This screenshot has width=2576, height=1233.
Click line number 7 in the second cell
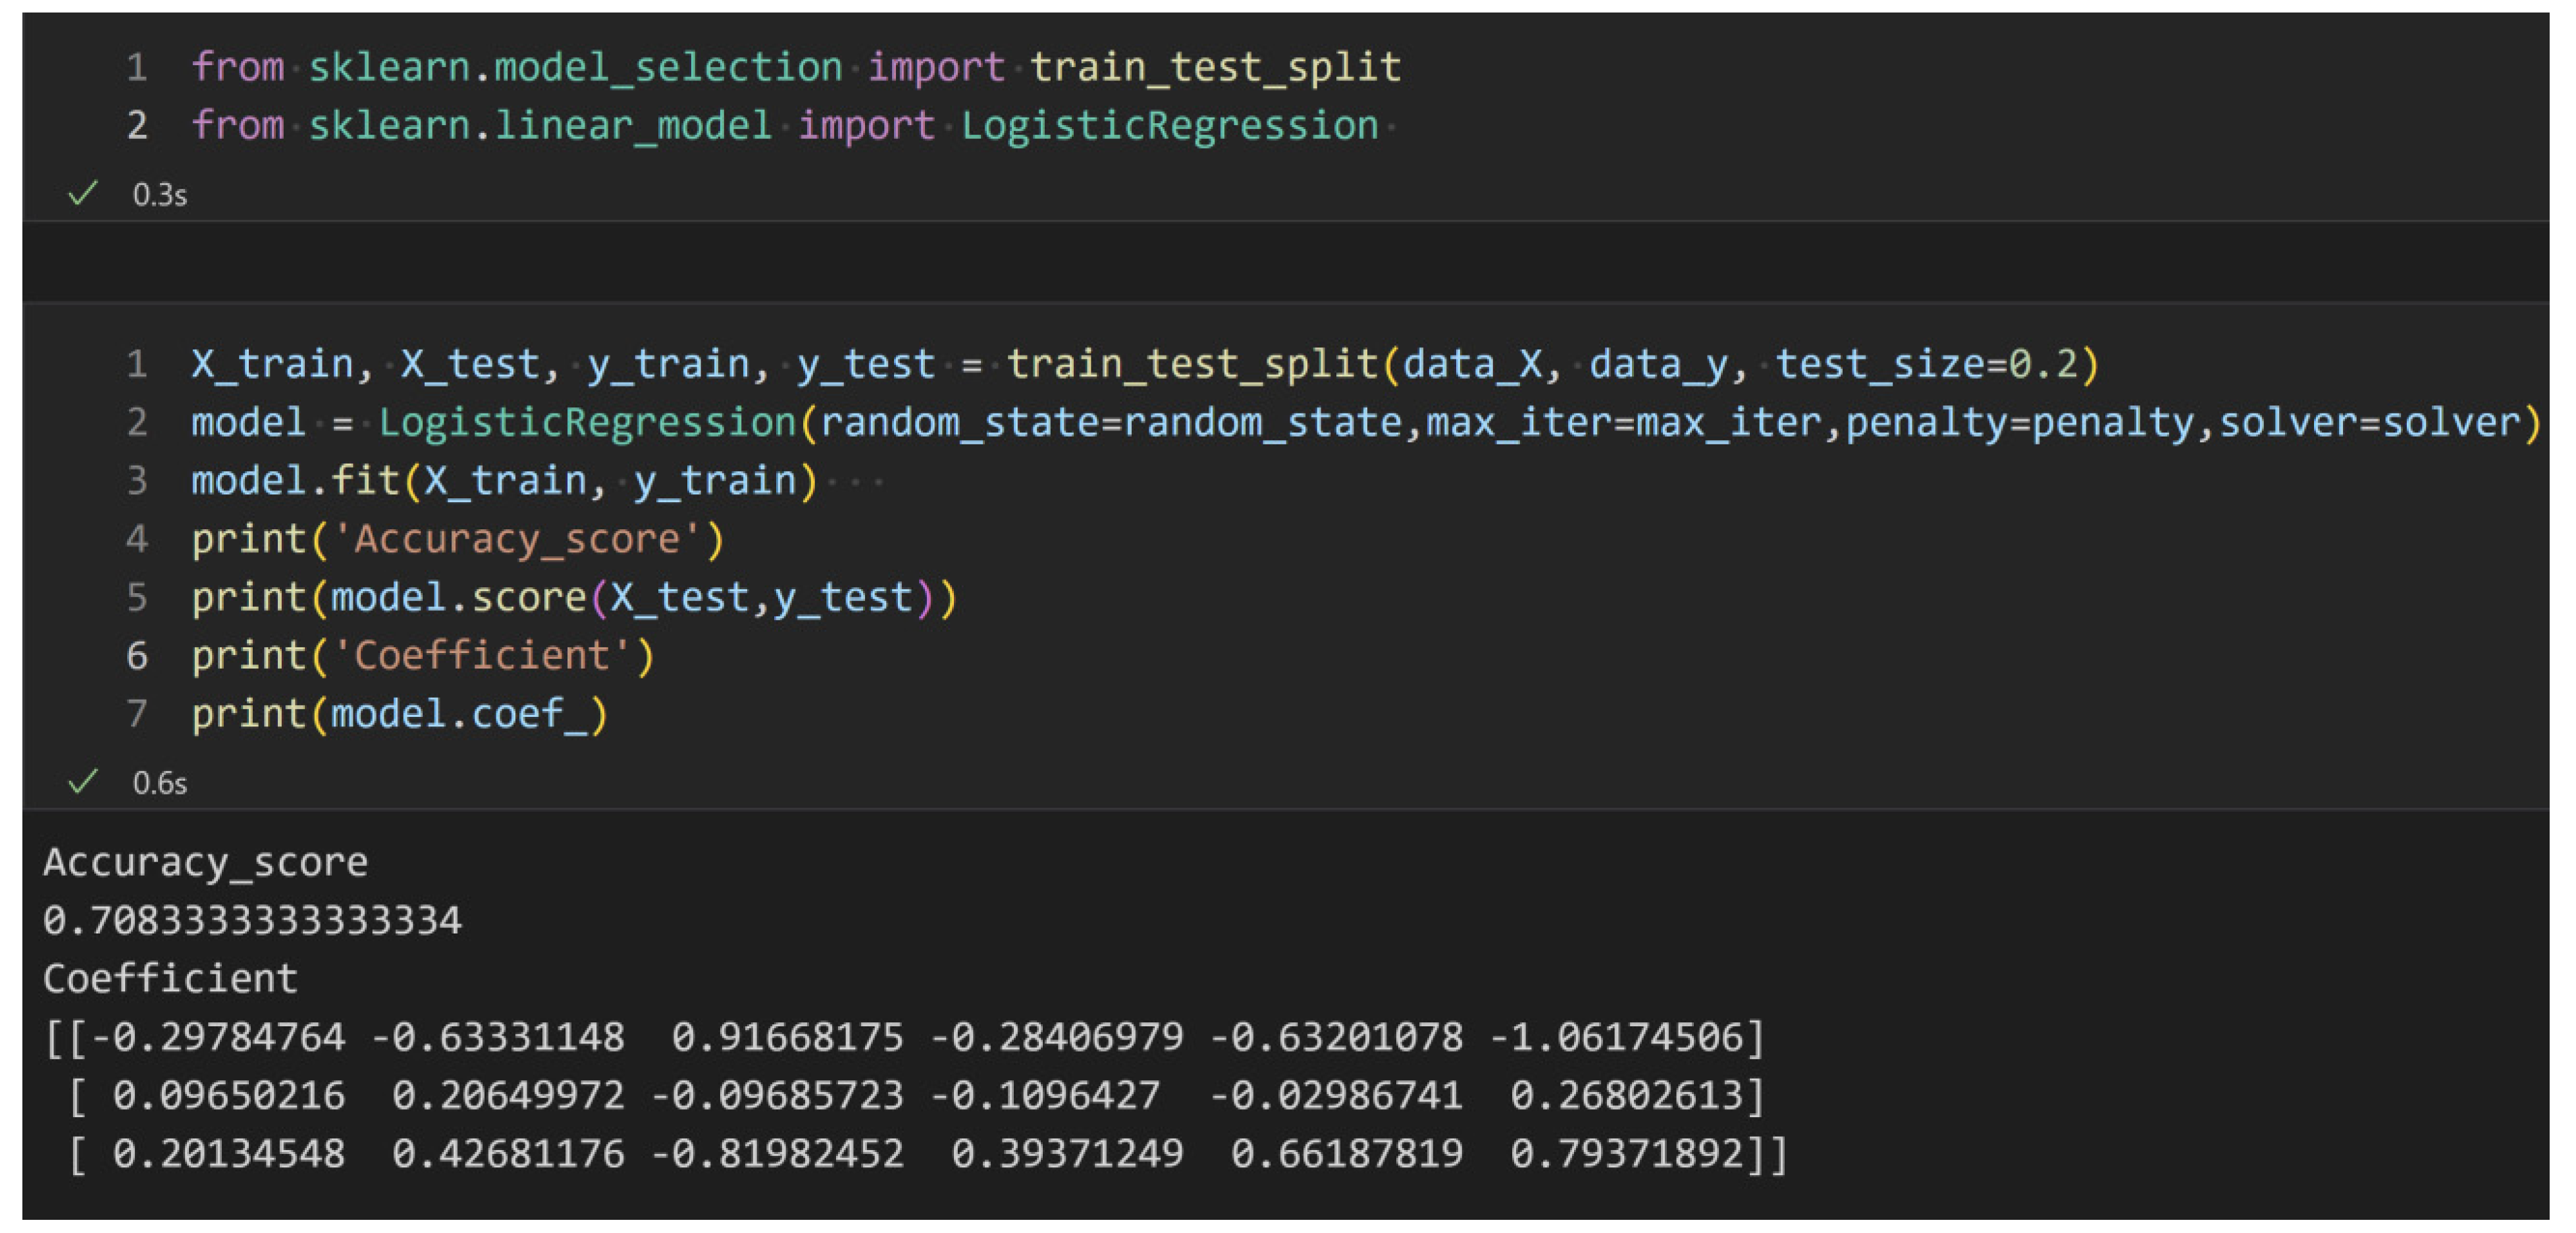click(137, 714)
